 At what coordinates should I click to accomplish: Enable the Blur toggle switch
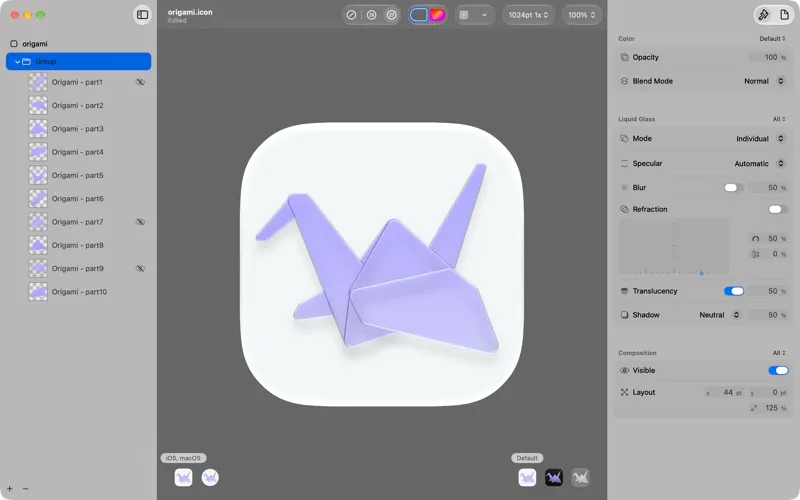[x=734, y=188]
